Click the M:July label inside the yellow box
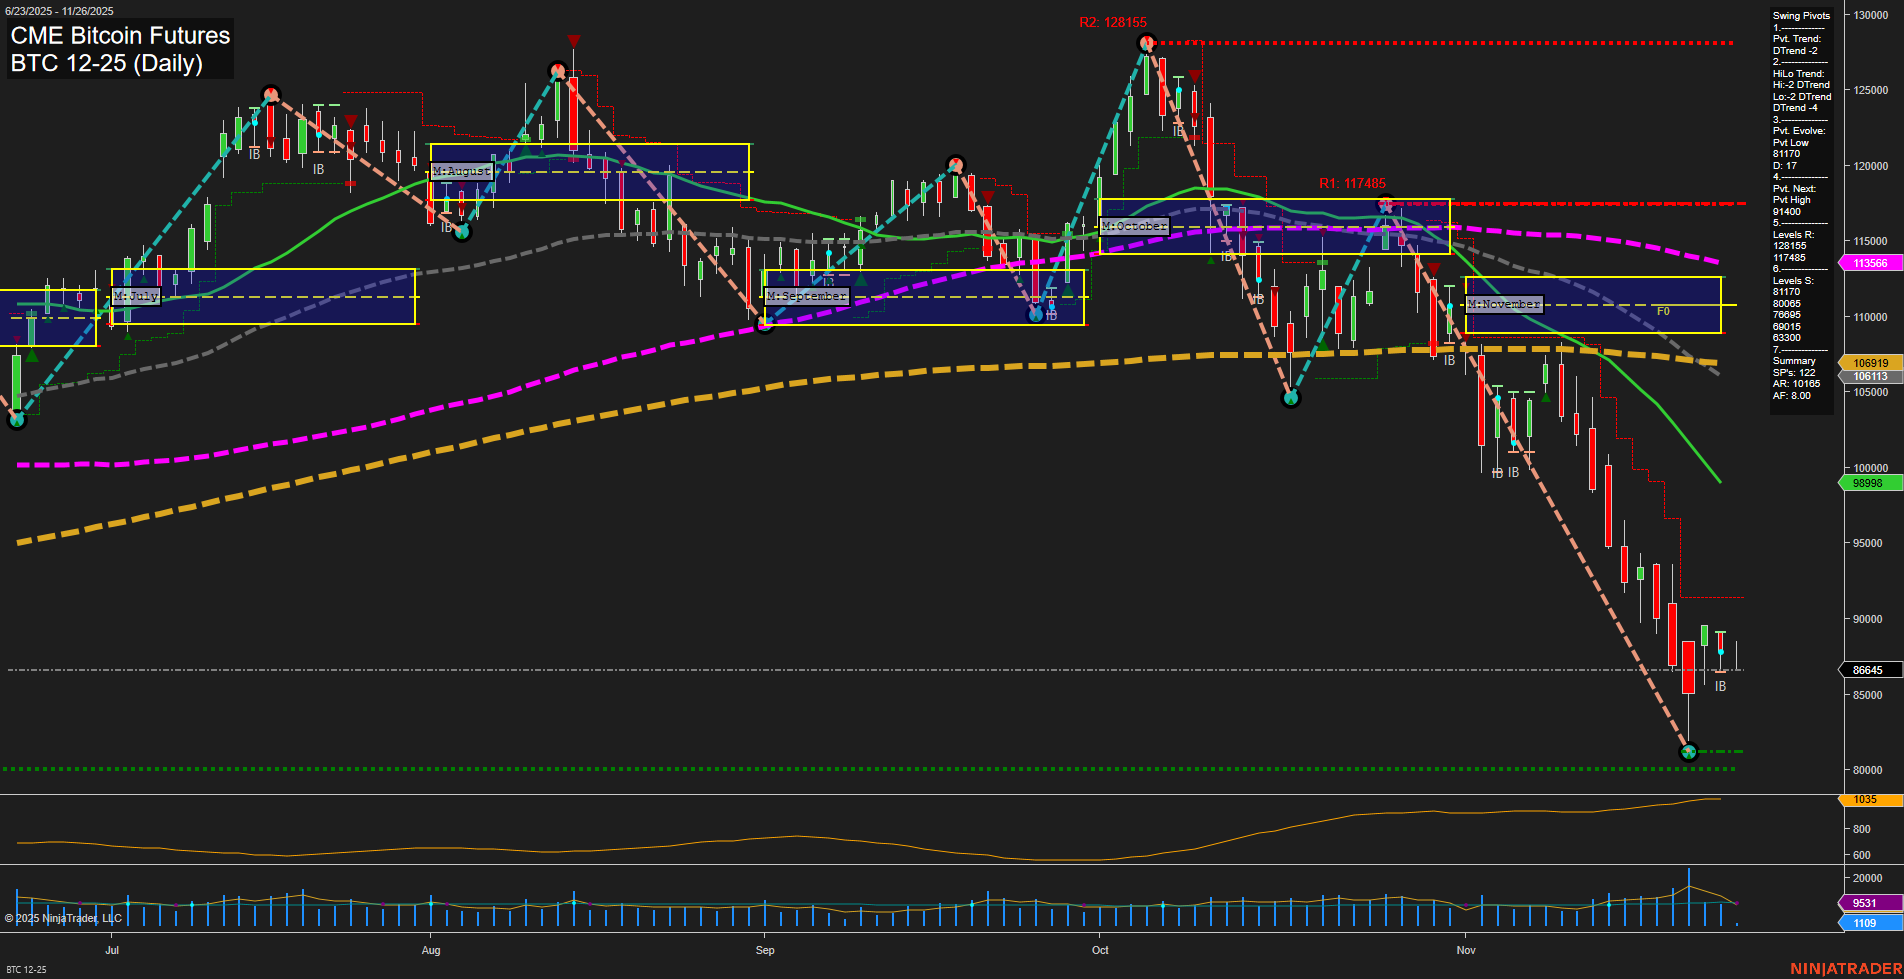 coord(135,295)
